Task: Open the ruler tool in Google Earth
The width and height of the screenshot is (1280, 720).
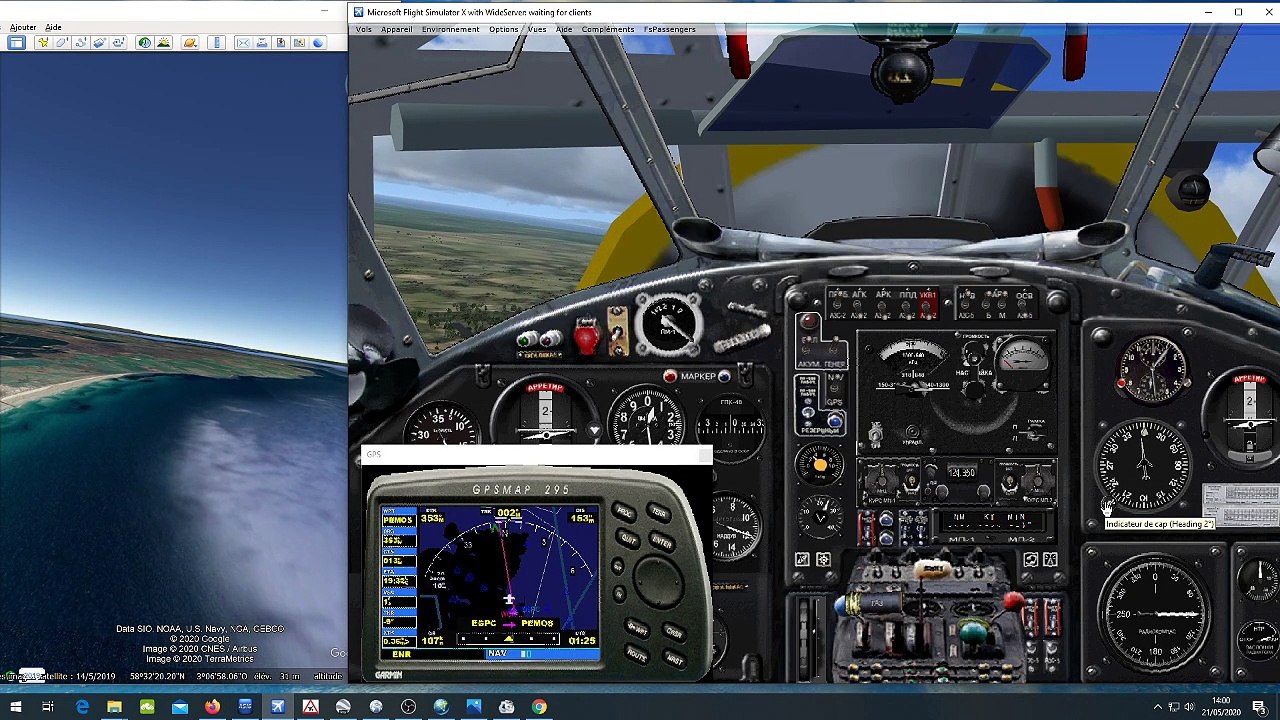Action: pos(216,43)
